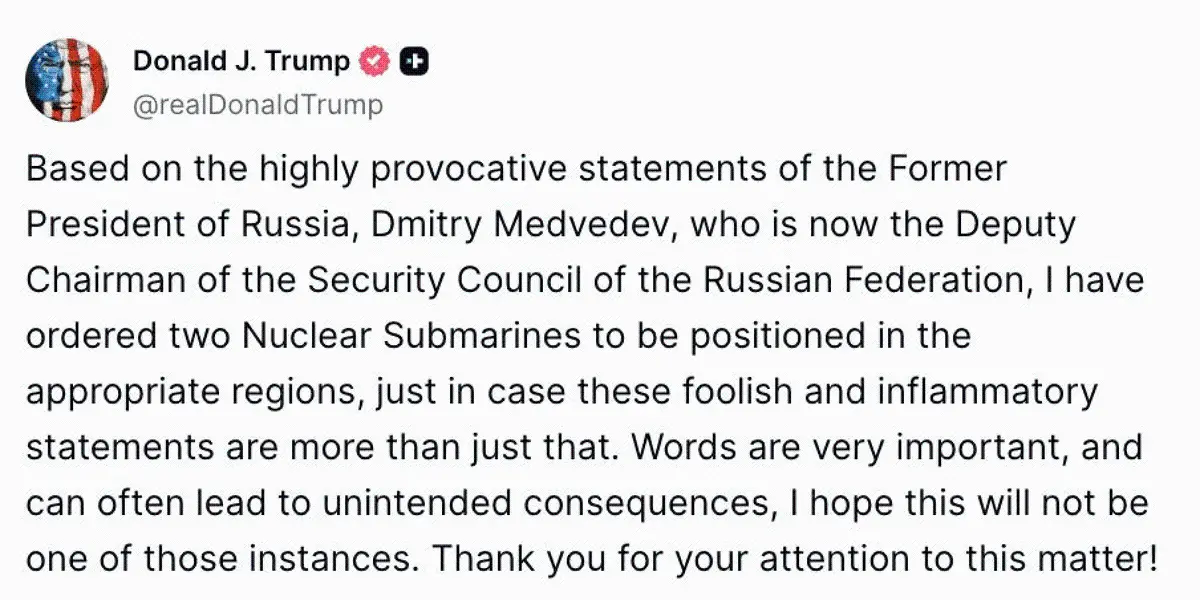The image size is (1200, 600).
Task: Open the @realDonaldTrump handle link
Action: tap(257, 105)
